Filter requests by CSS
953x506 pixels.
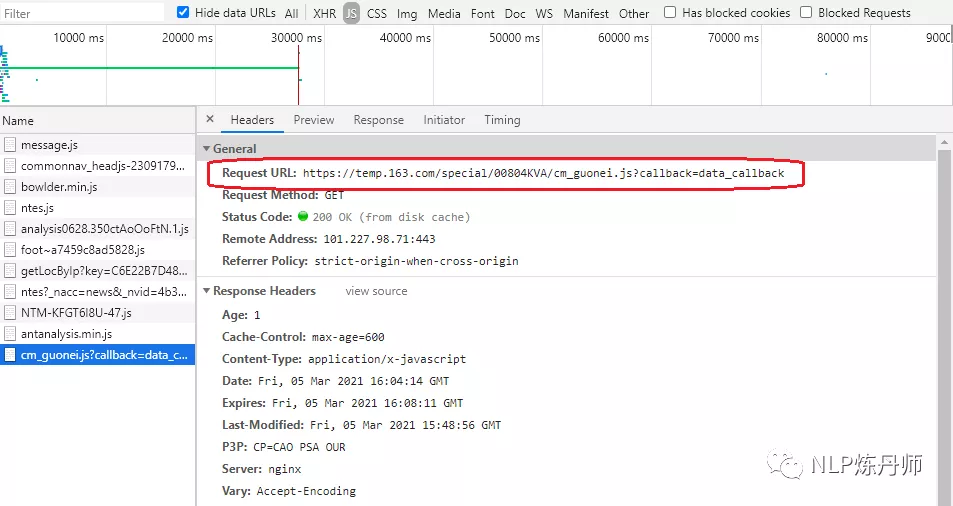[x=377, y=13]
